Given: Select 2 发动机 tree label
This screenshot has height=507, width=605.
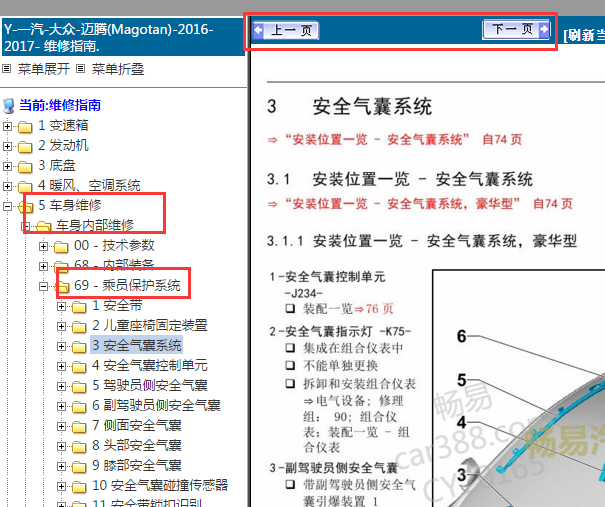Looking at the screenshot, I should [x=63, y=145].
